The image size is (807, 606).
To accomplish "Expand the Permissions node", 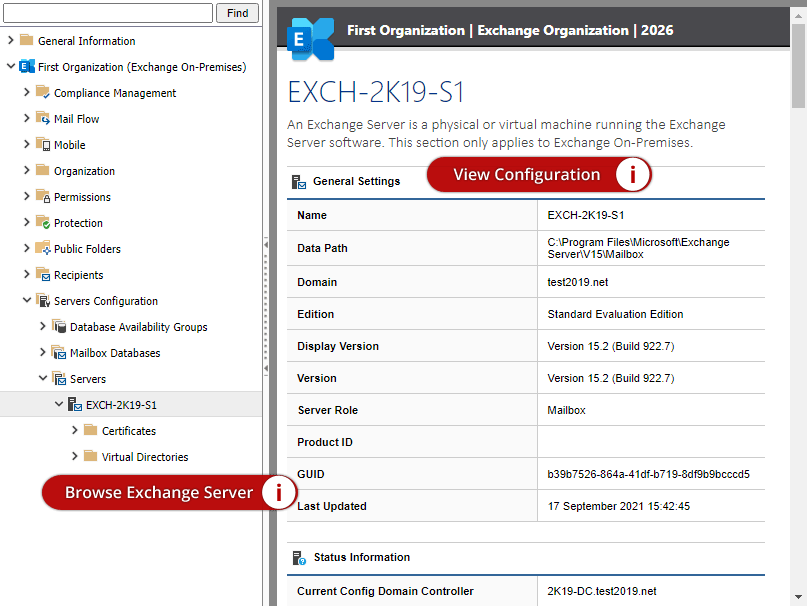I will (27, 196).
